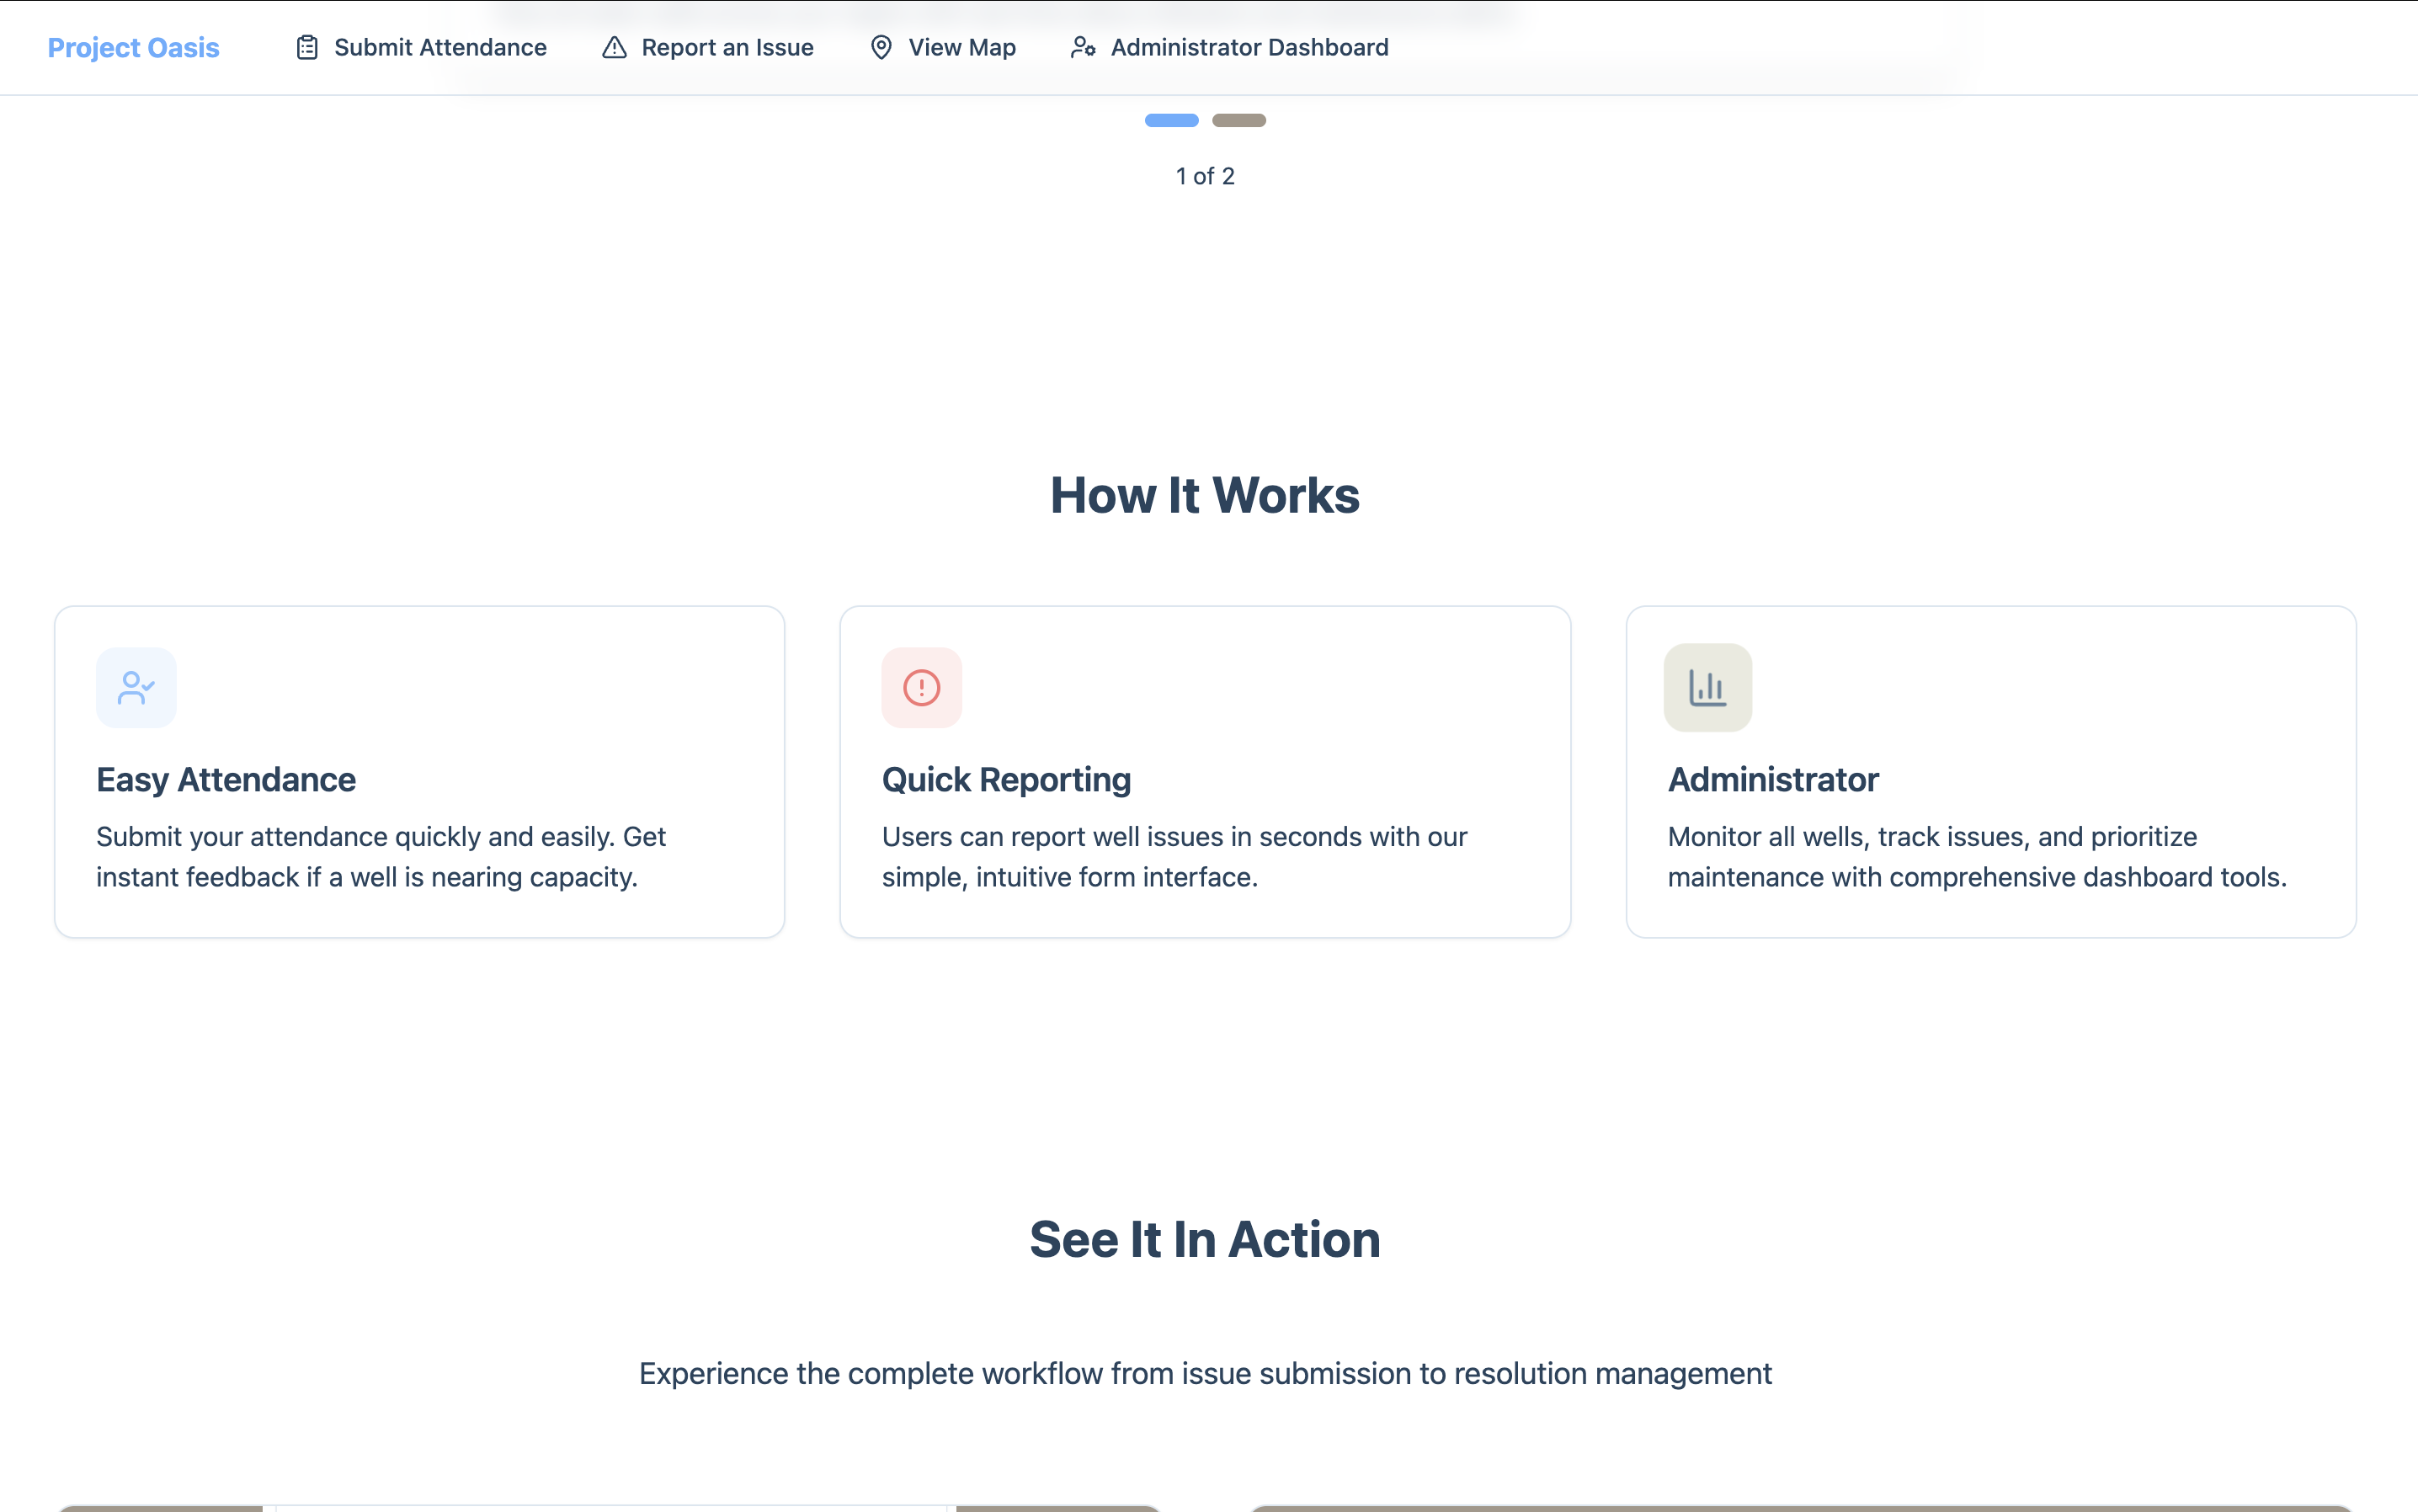
Task: Go to View Map
Action: 961,47
